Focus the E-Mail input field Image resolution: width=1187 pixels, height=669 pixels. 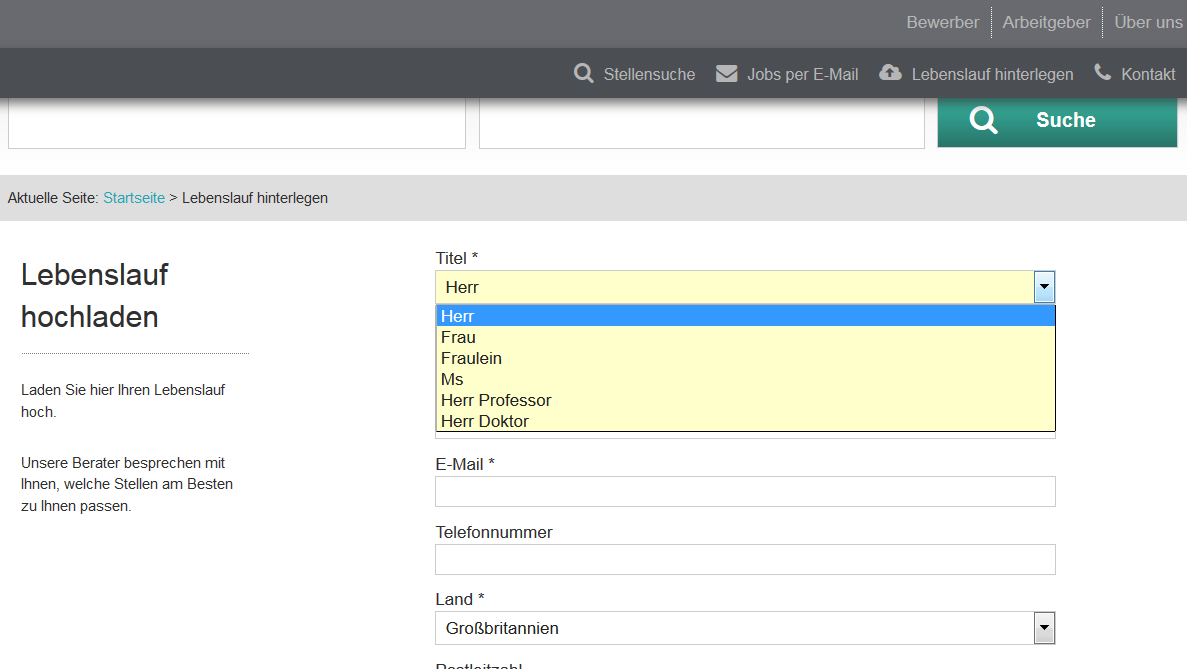pyautogui.click(x=745, y=491)
